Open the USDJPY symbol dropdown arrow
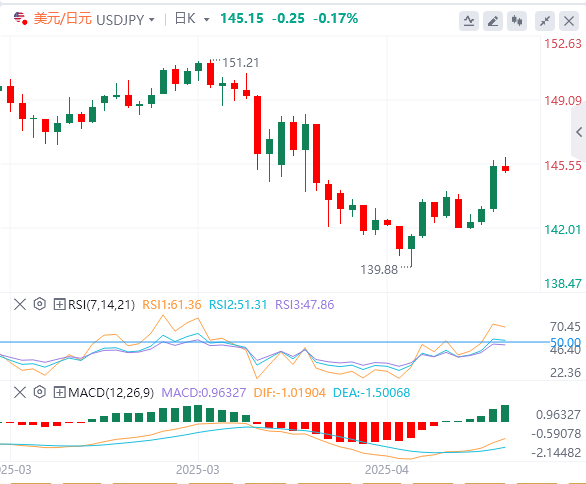The image size is (586, 484). pos(151,19)
